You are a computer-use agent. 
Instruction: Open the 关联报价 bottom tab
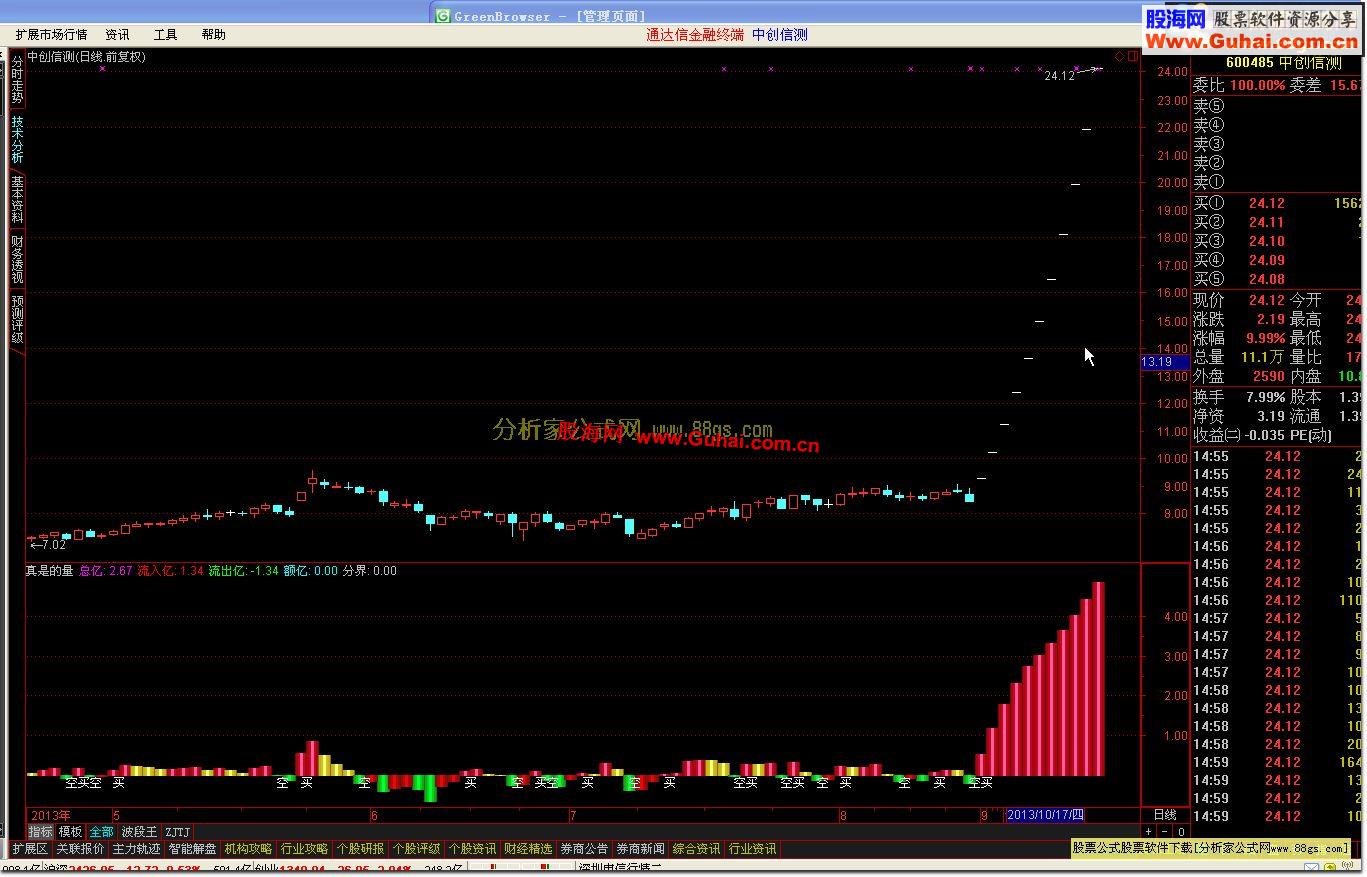(x=80, y=849)
